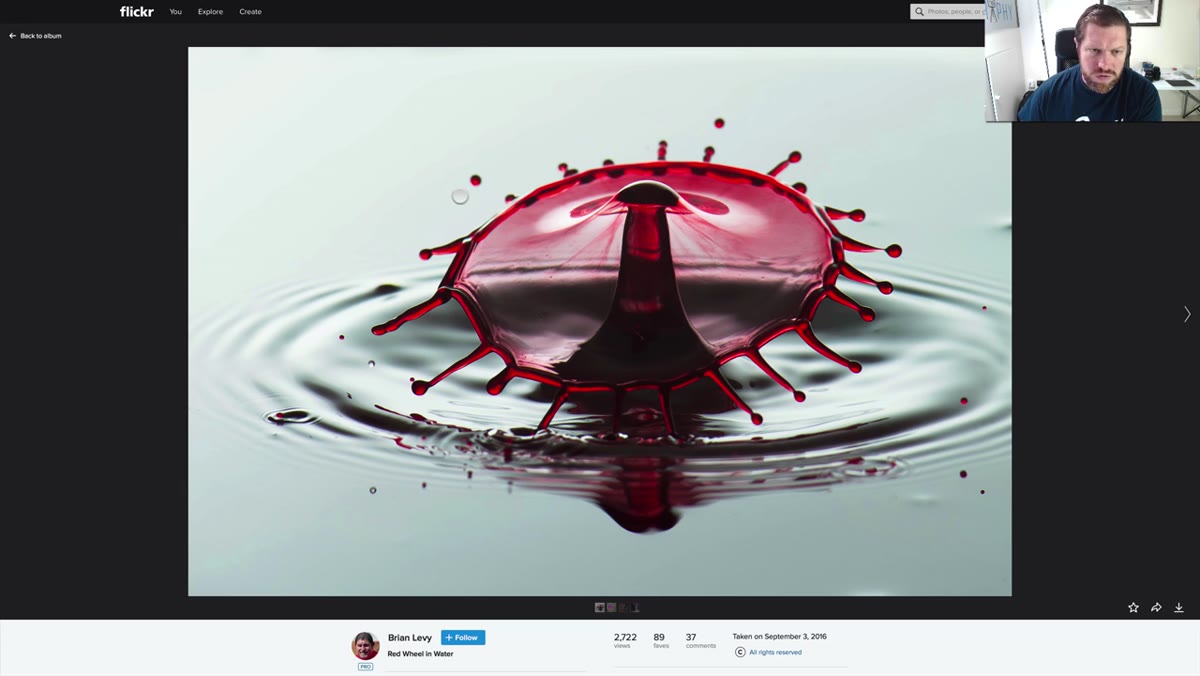Share the photo using the arrow icon
Image resolution: width=1200 pixels, height=676 pixels.
click(x=1156, y=607)
